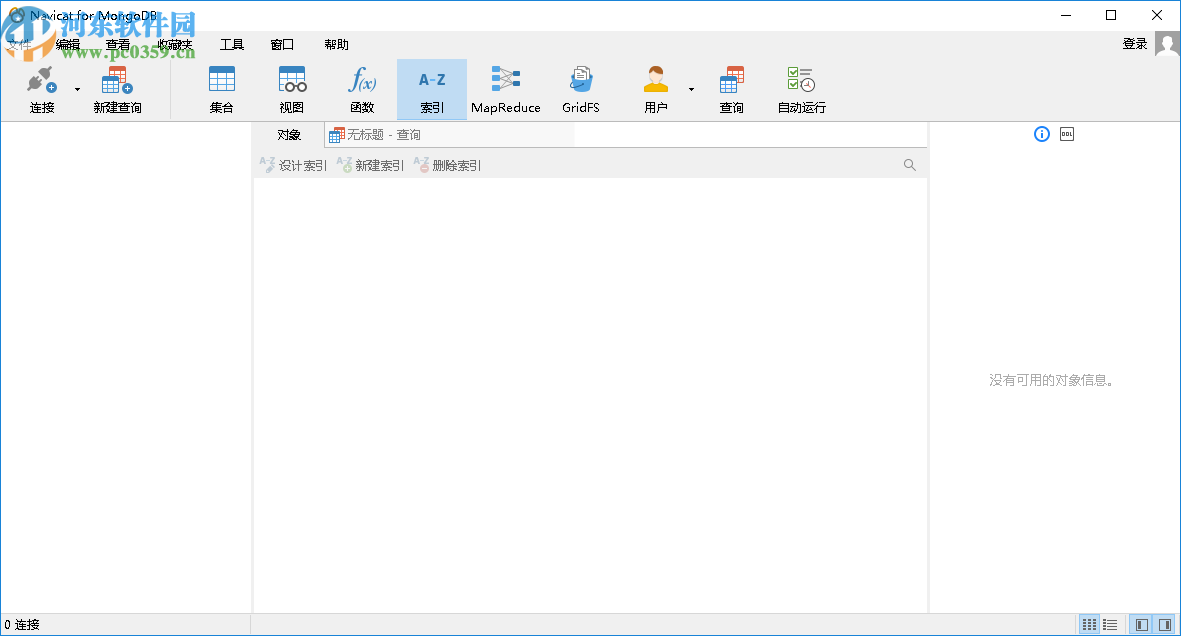Click the user avatar icon
Image resolution: width=1181 pixels, height=636 pixels.
point(1167,44)
